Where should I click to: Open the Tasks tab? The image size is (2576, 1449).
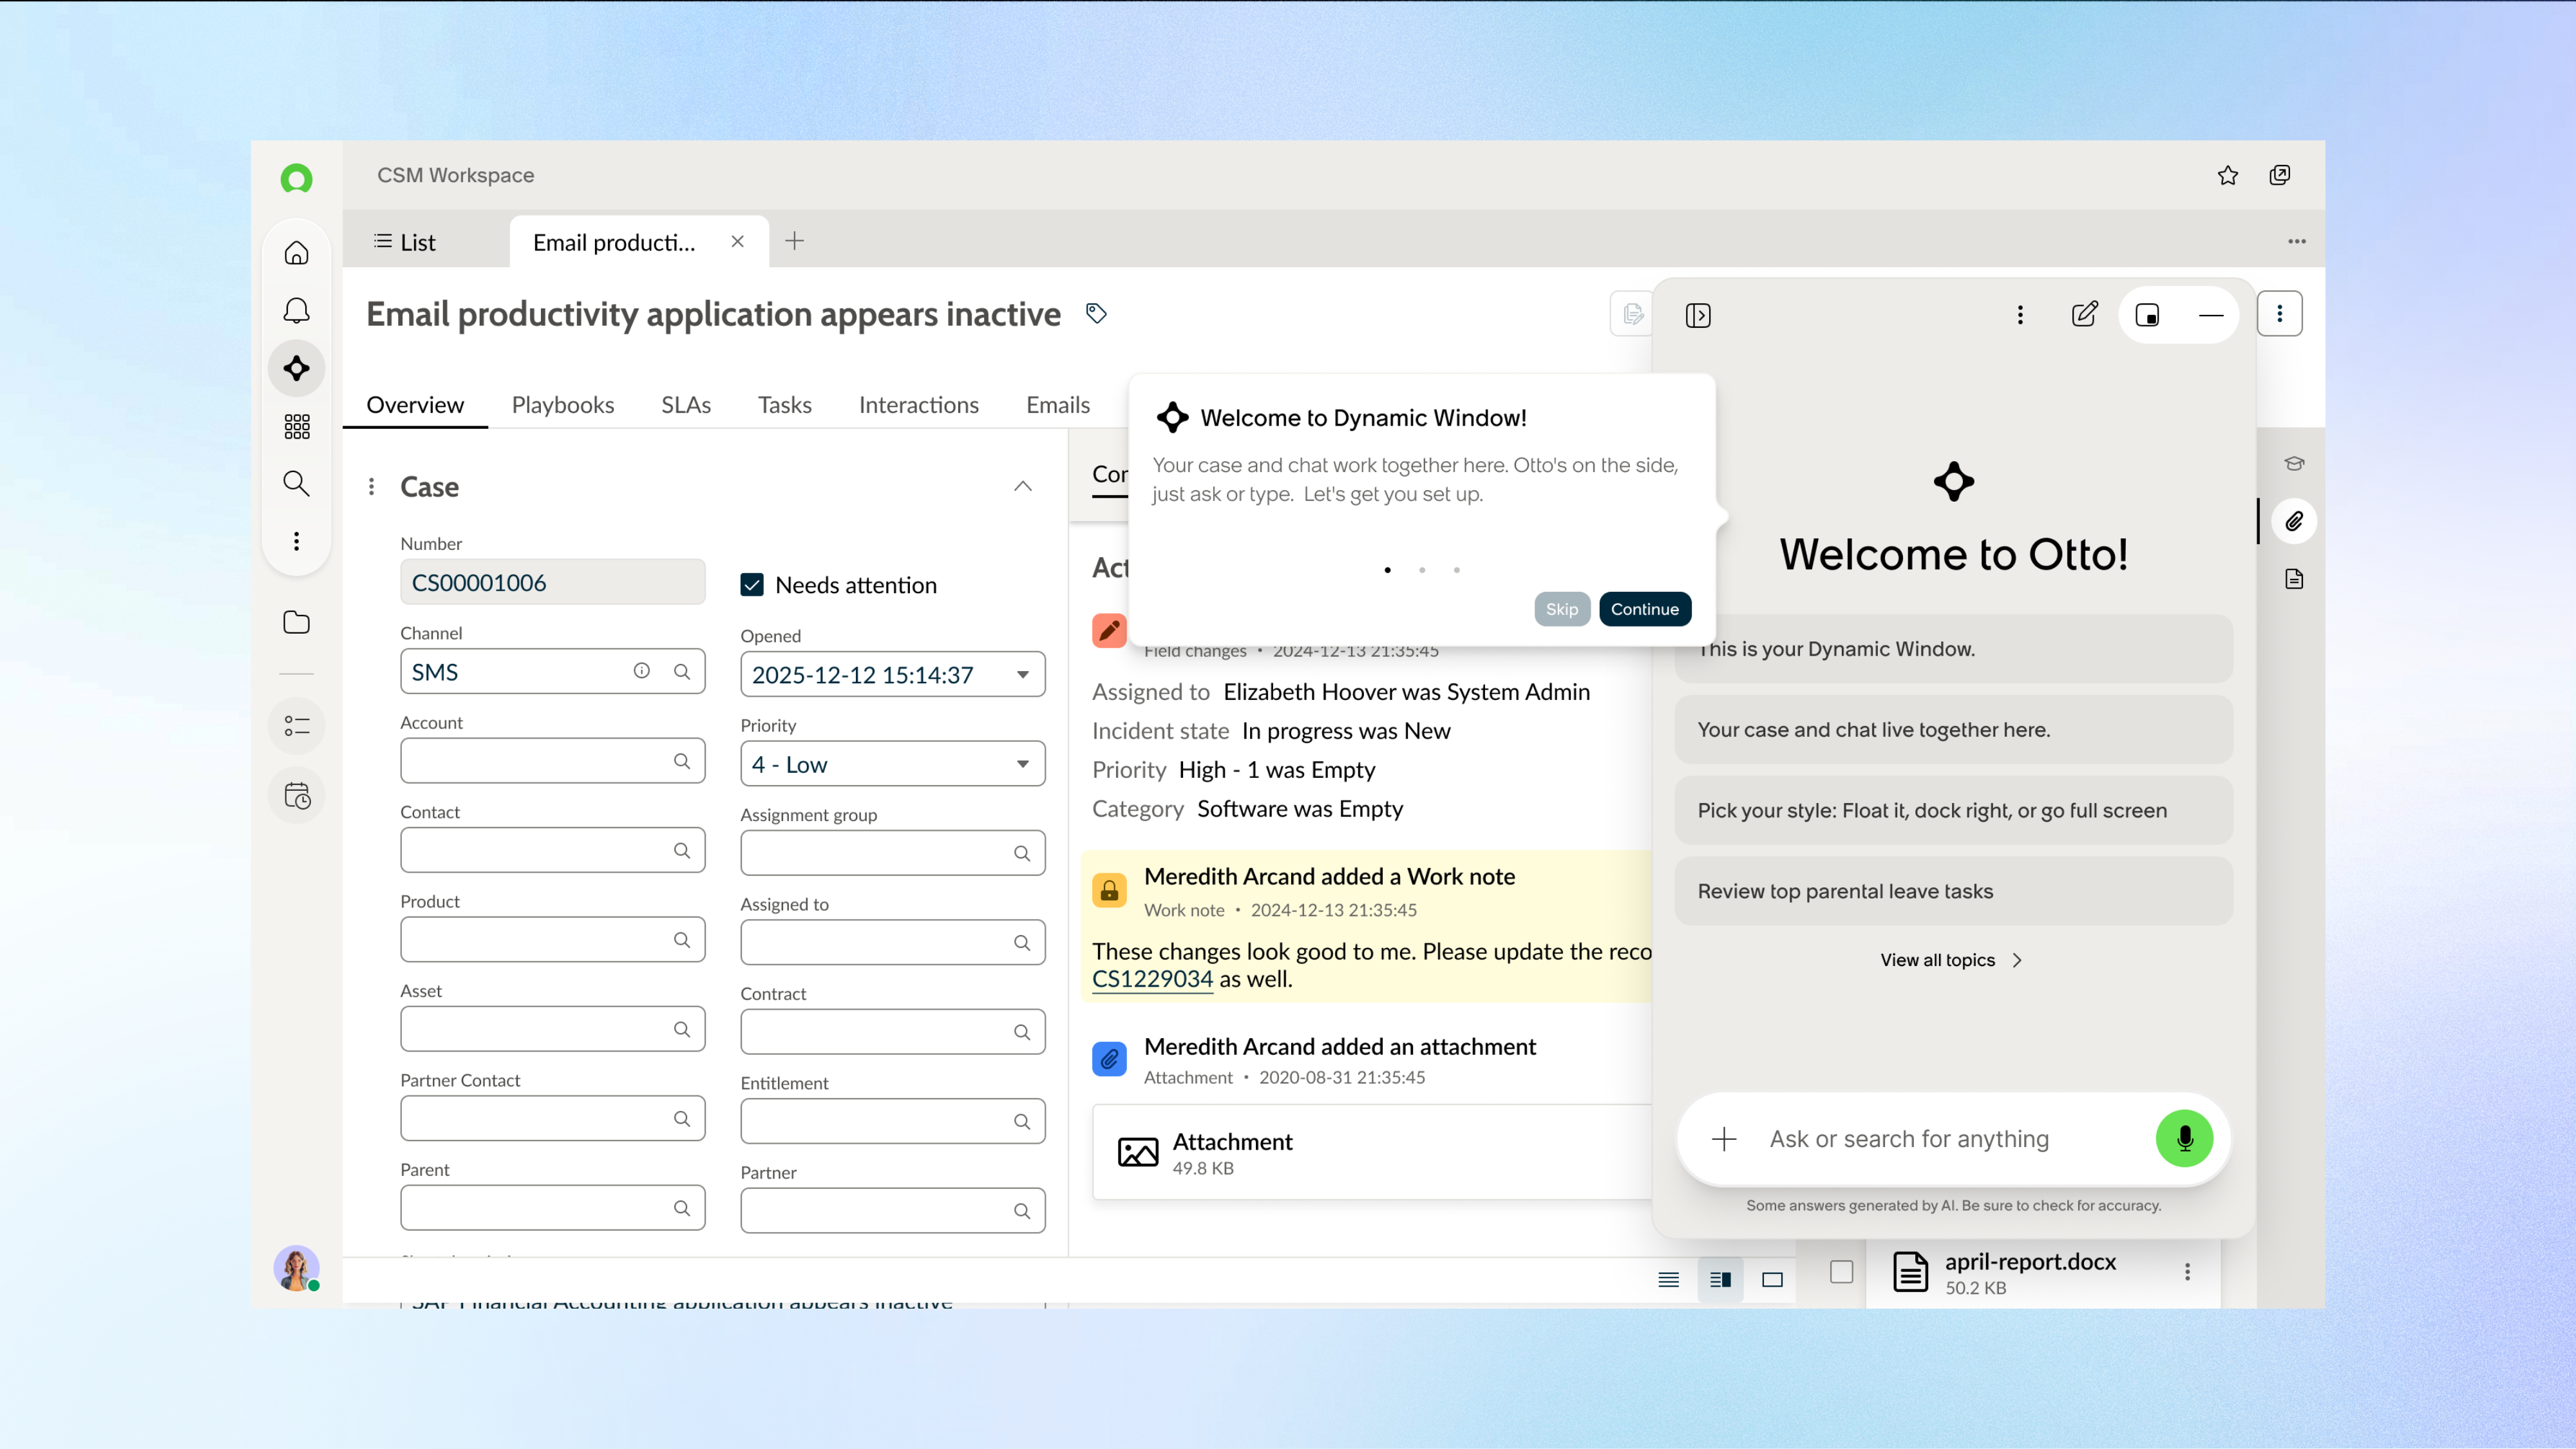click(x=785, y=405)
